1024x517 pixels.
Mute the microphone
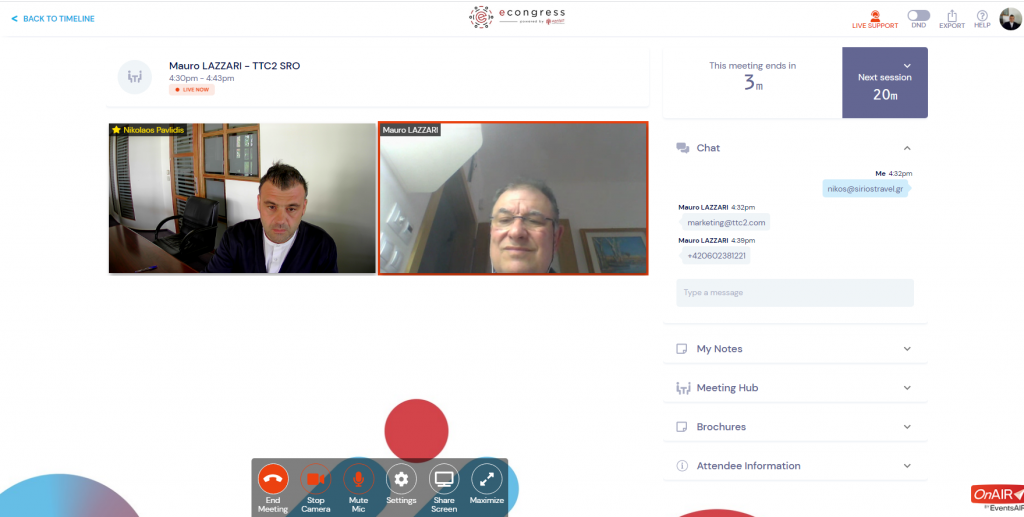point(359,479)
